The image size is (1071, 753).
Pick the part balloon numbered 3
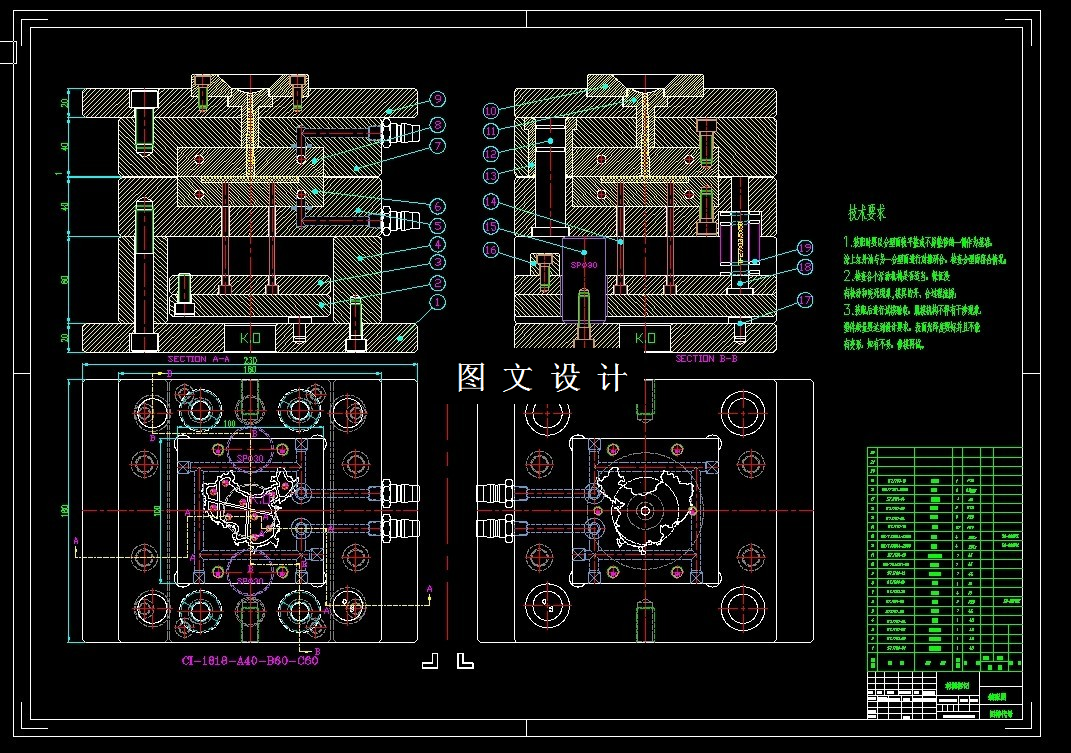coord(438,262)
